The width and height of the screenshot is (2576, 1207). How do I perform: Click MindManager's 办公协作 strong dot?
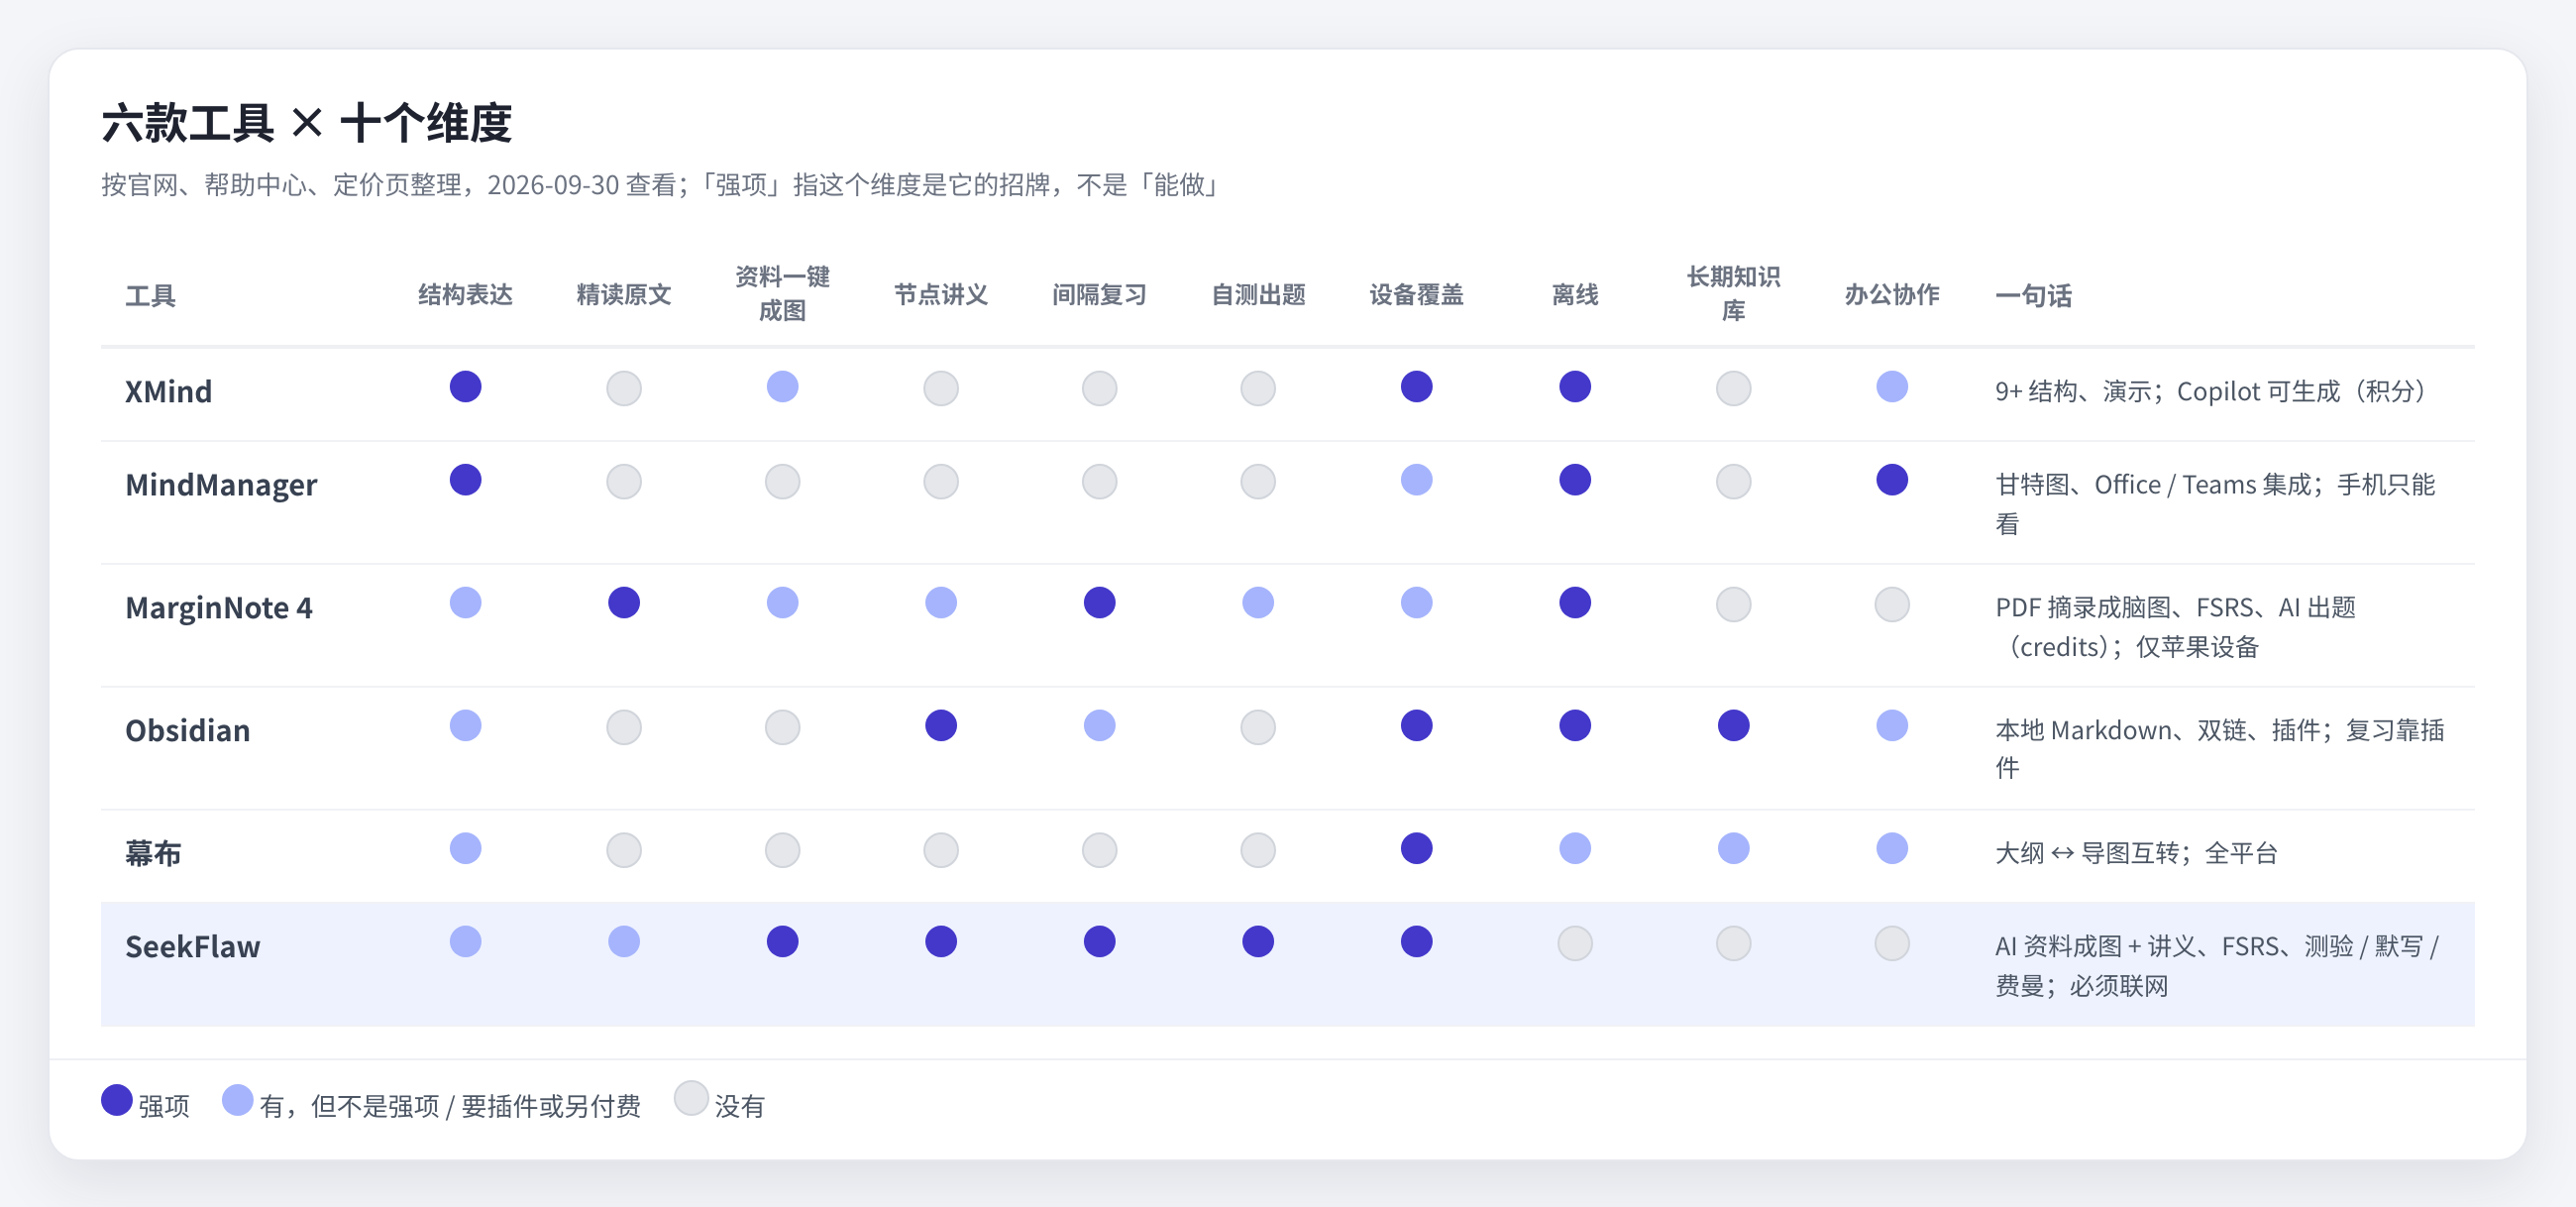[x=1891, y=481]
